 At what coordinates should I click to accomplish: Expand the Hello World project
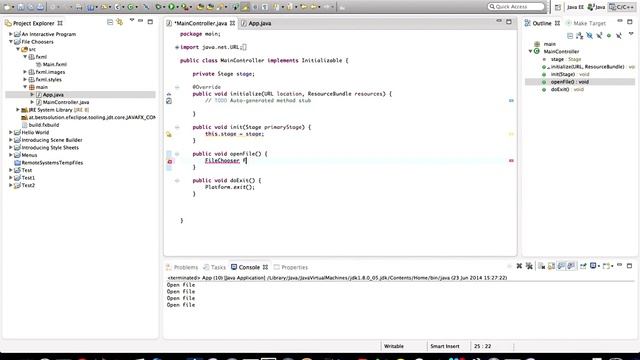click(x=11, y=132)
